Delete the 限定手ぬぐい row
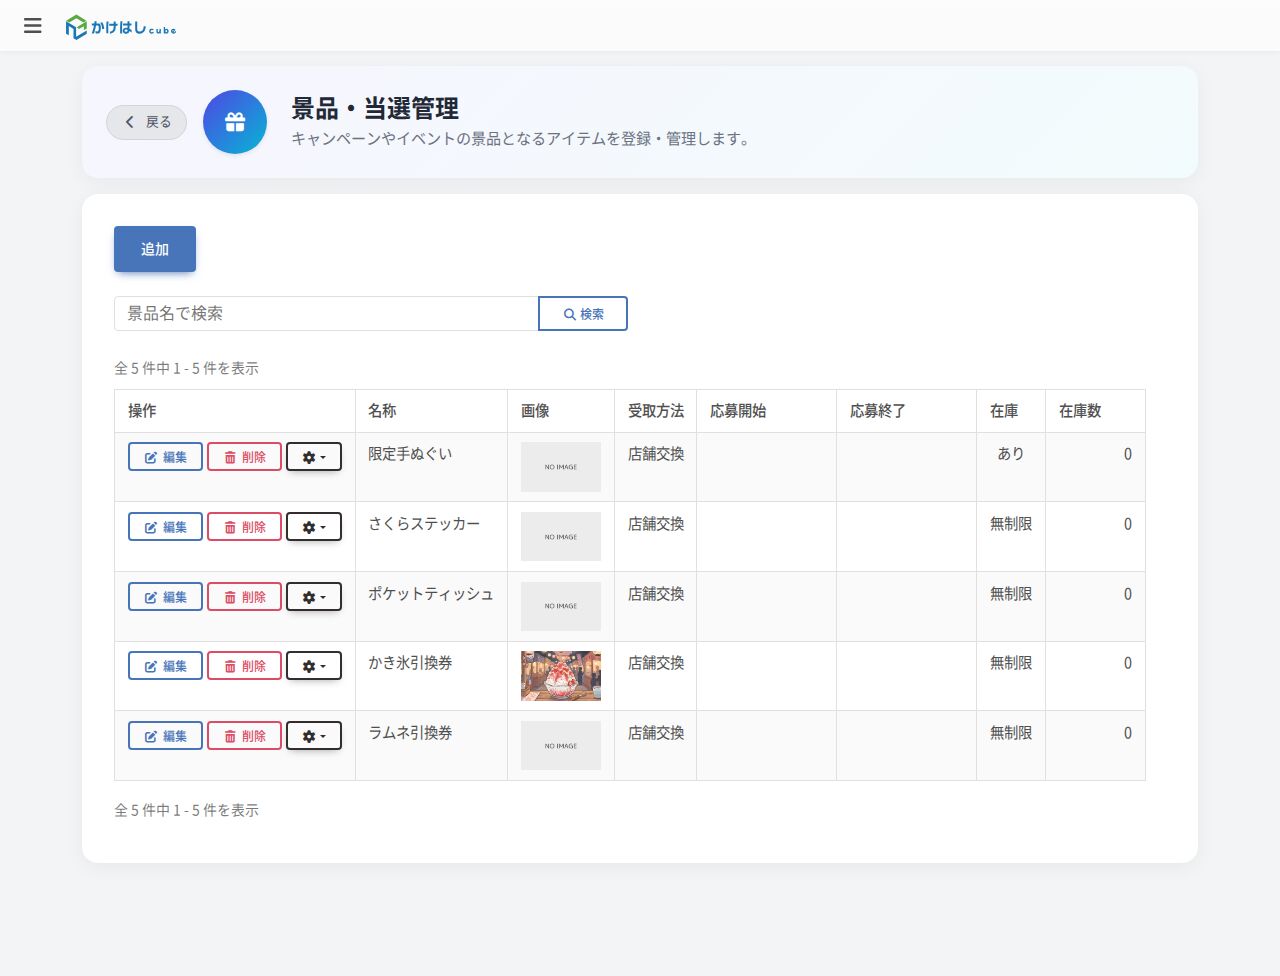This screenshot has height=976, width=1280. [x=244, y=457]
